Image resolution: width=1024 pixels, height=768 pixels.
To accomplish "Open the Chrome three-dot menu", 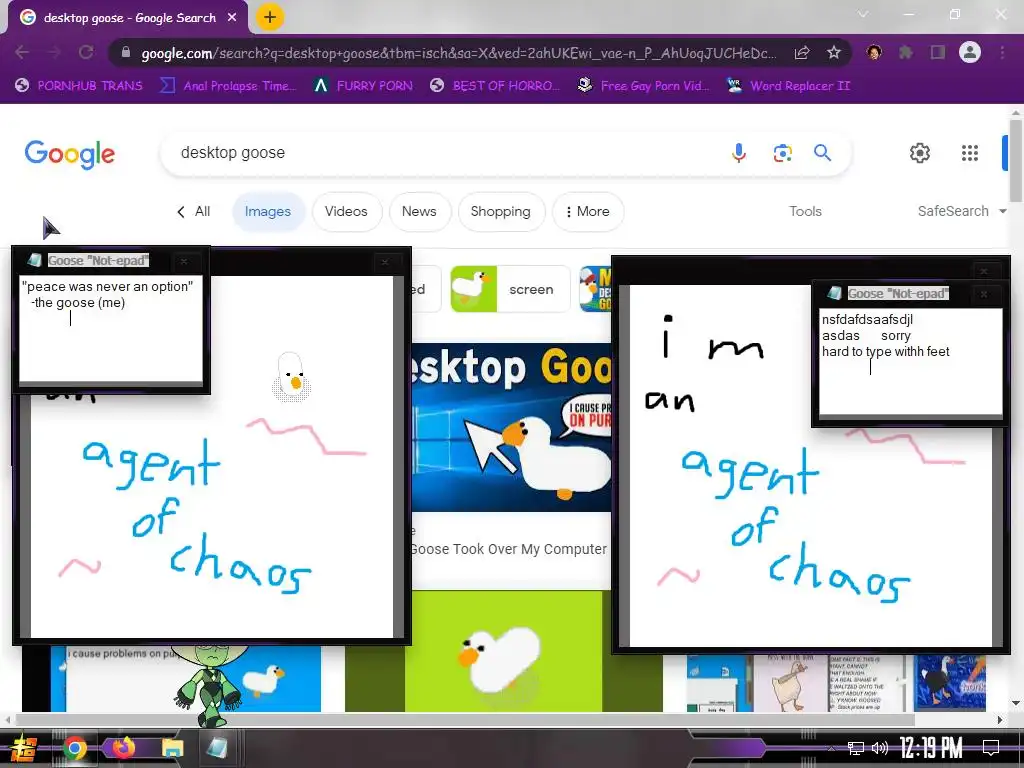I will pyautogui.click(x=1002, y=52).
